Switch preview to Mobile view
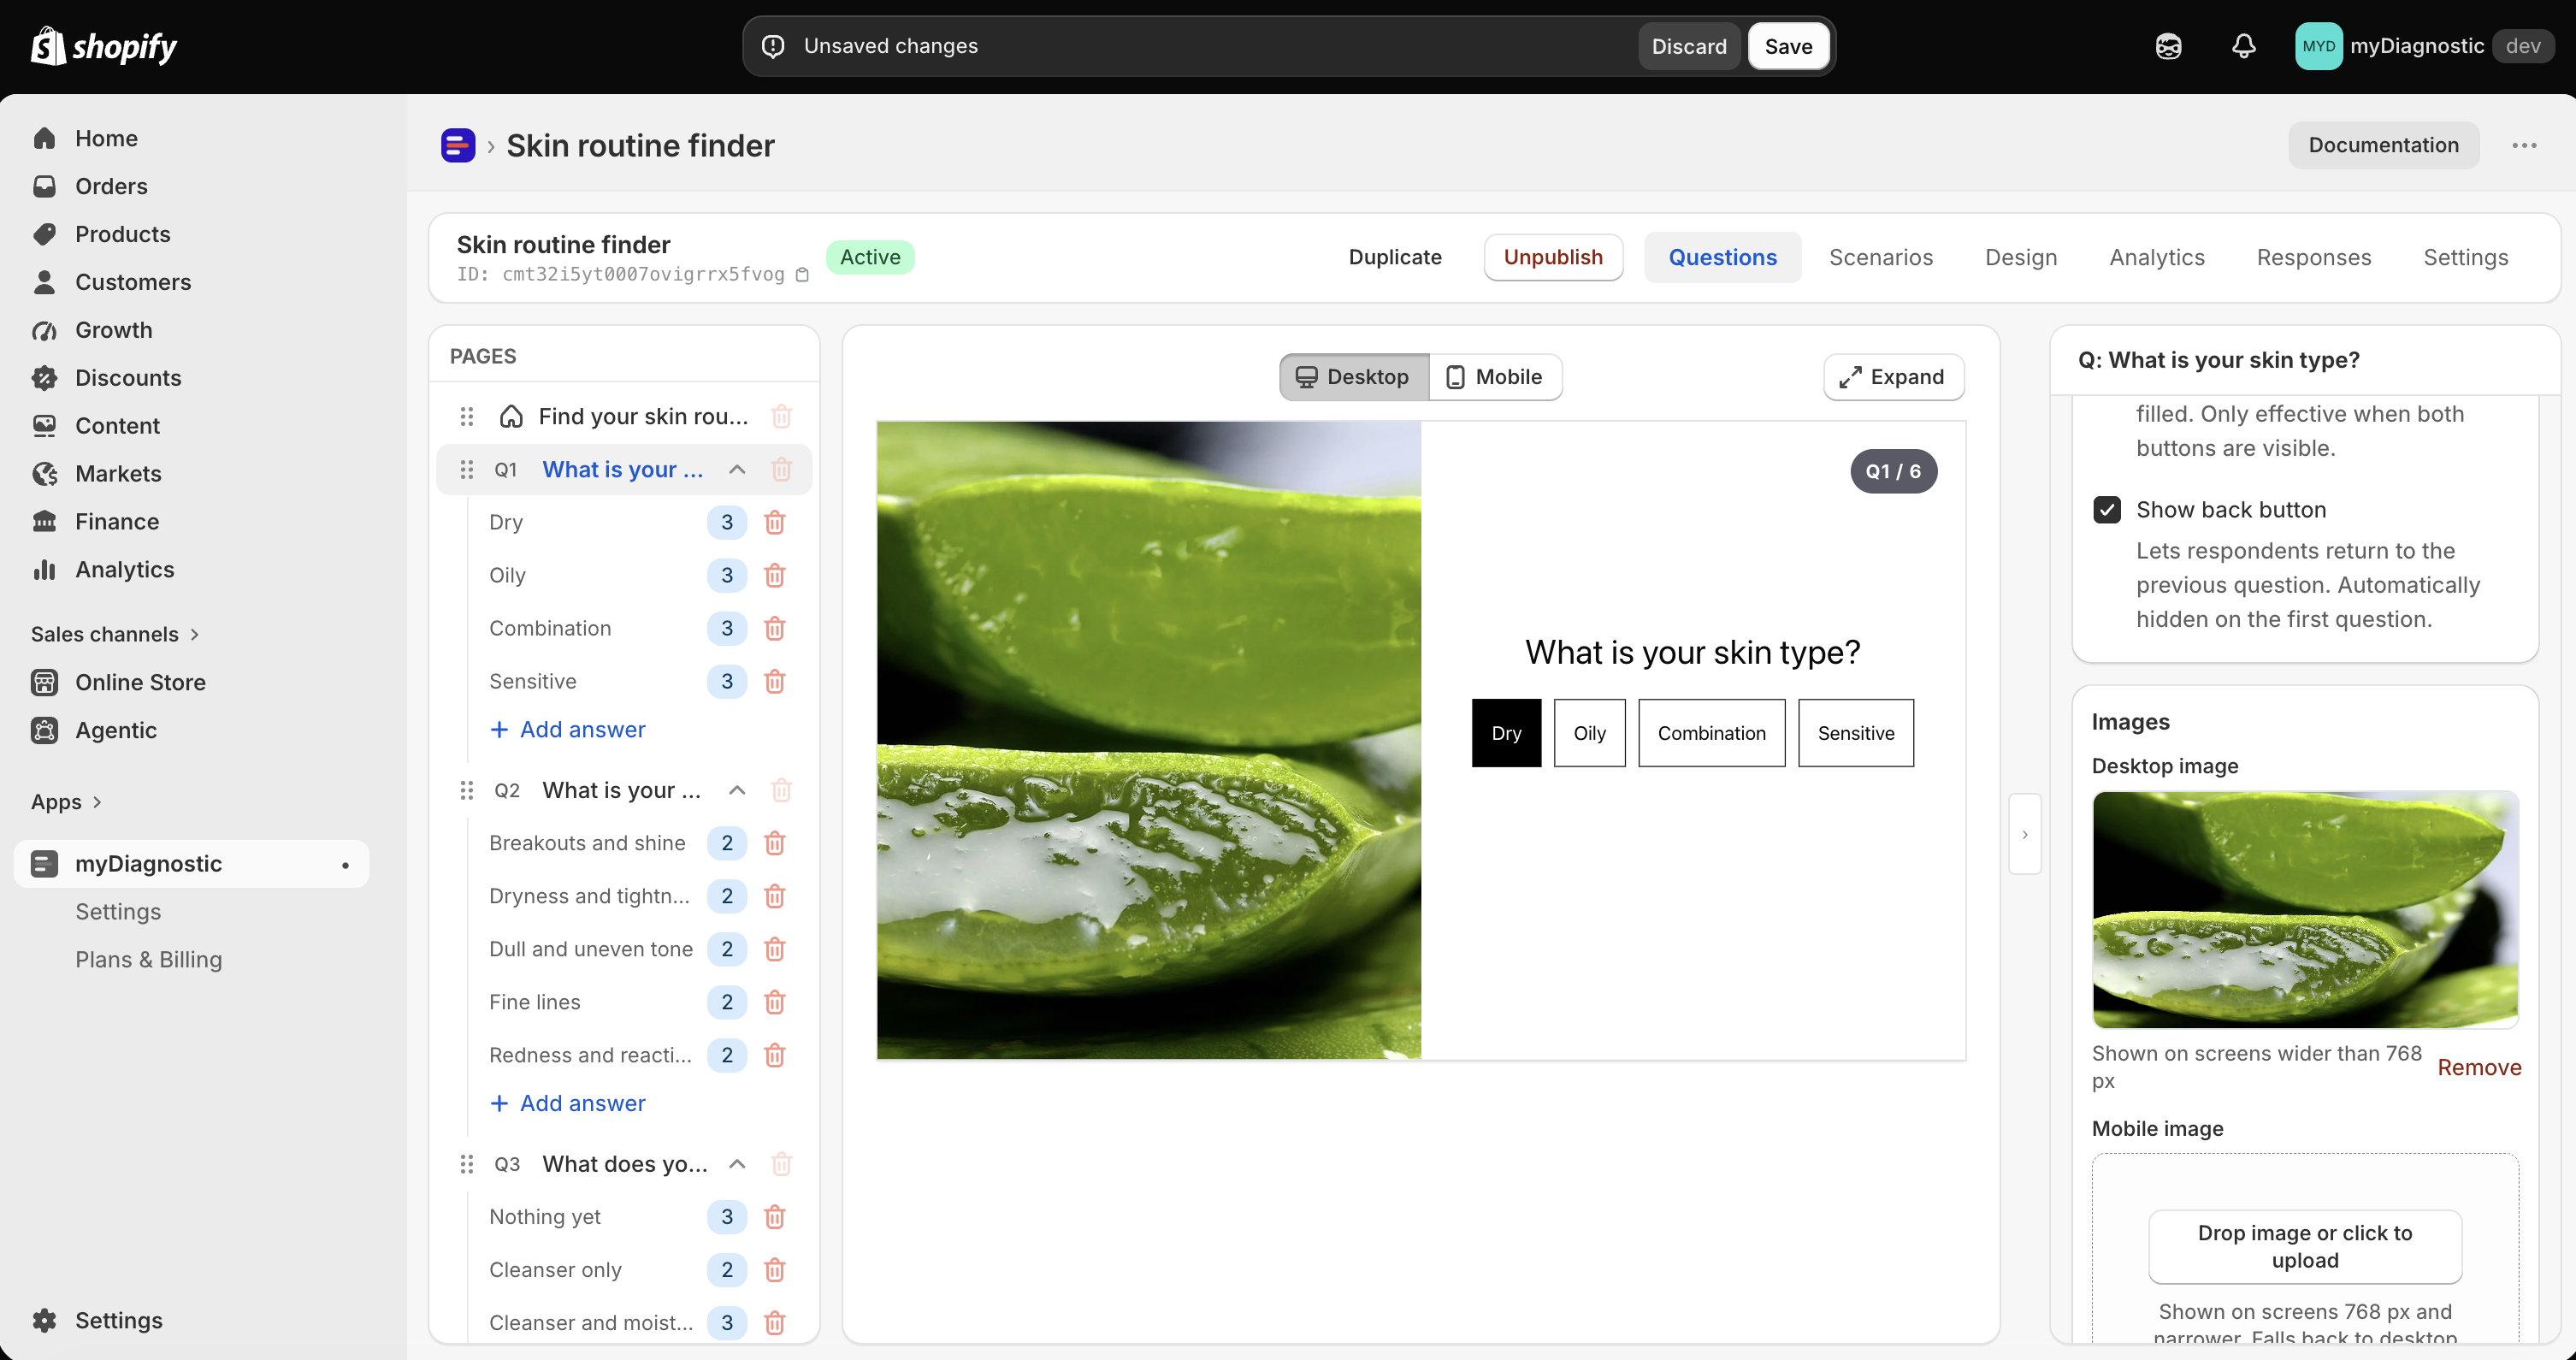Viewport: 2576px width, 1360px height. 1495,377
